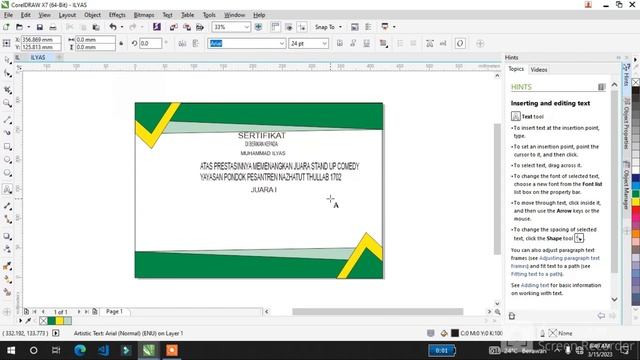Screen dimensions: 640x360
Task: Select the Zoom tool in toolbox
Action: [x=7, y=103]
